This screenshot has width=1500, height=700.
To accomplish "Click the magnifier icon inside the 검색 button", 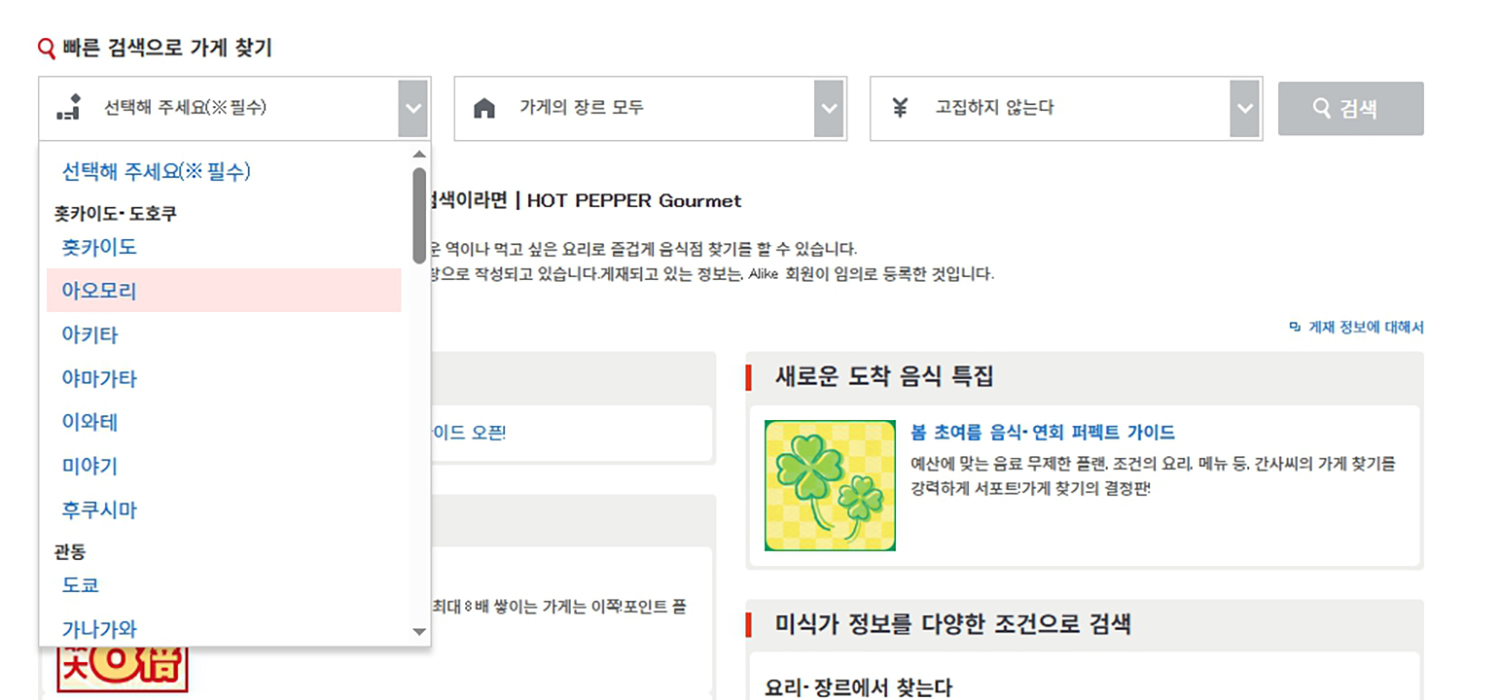I will tap(1322, 108).
